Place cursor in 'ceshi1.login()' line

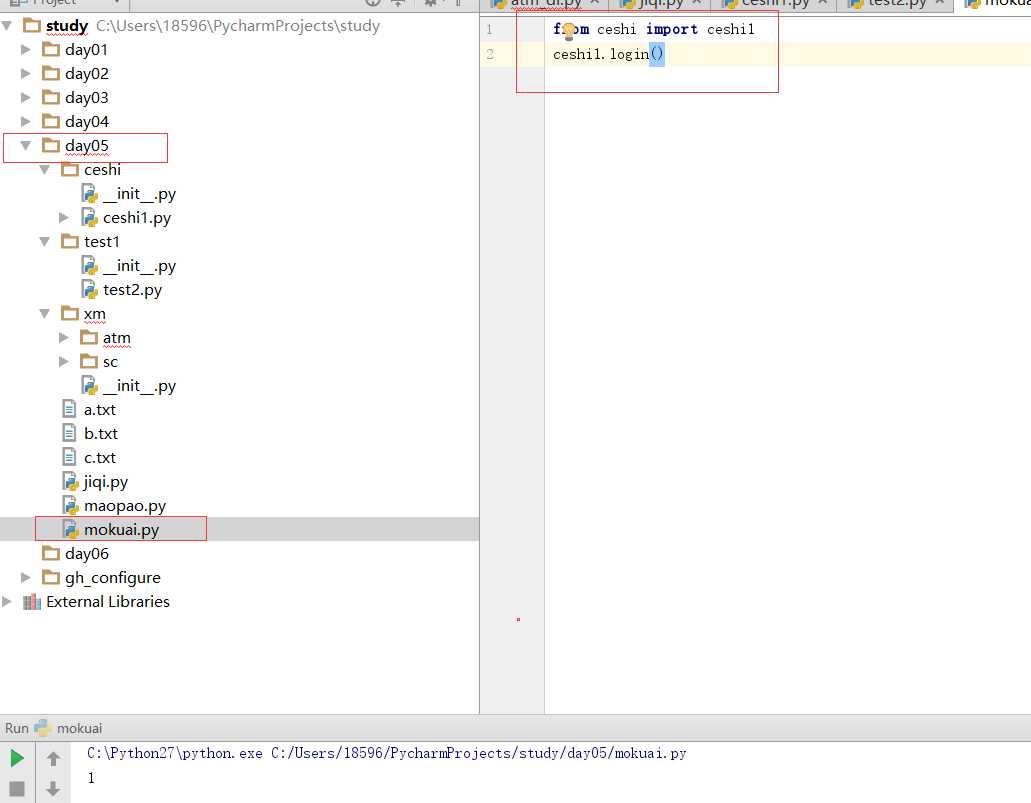(x=608, y=54)
